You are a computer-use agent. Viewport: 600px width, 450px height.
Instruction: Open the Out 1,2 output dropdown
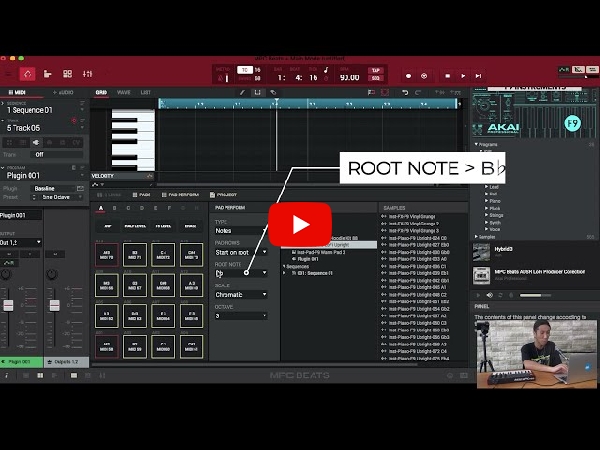[21, 242]
